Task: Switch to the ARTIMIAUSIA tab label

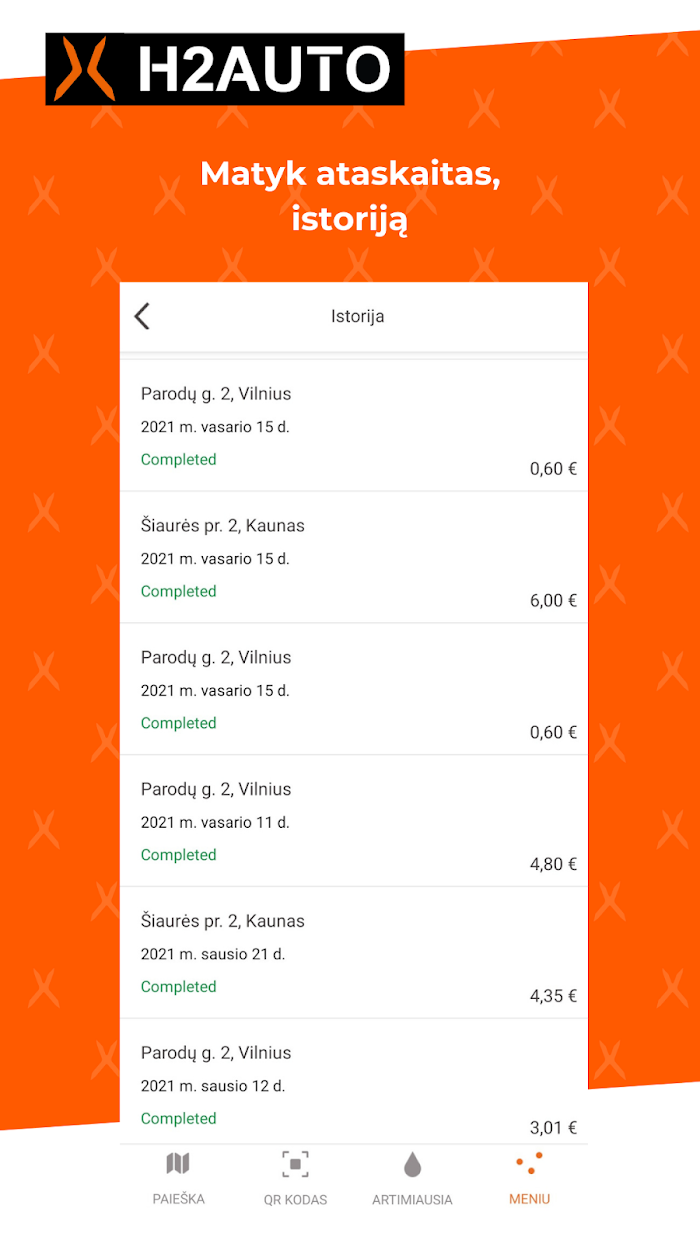Action: [x=412, y=1199]
